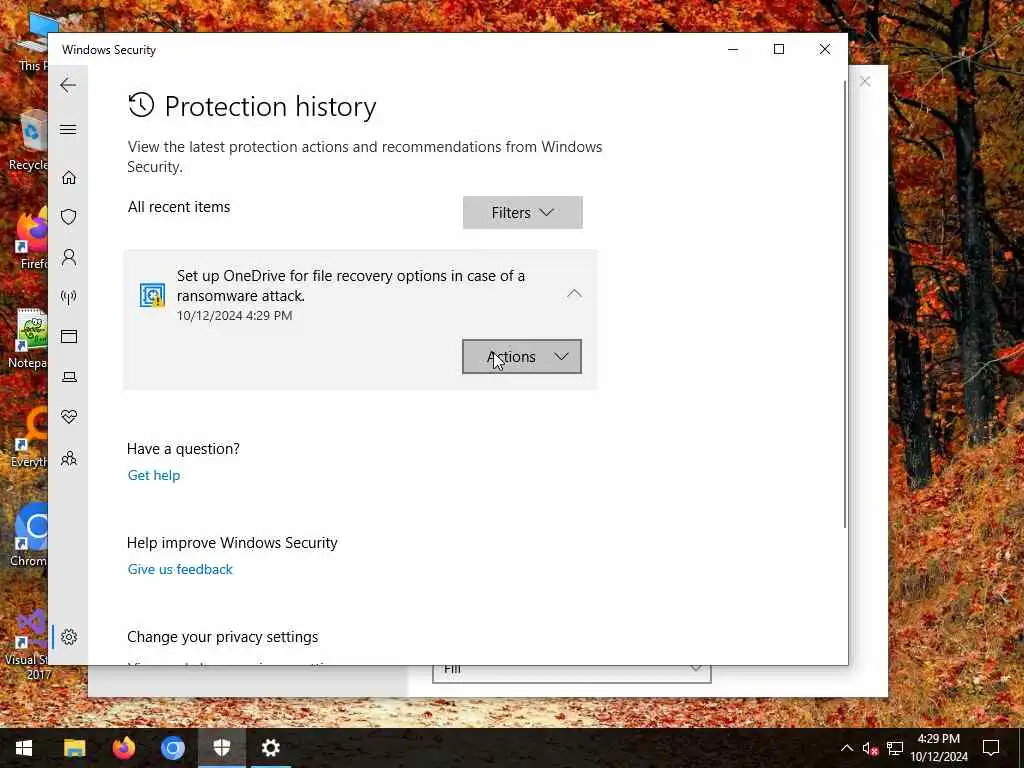Click the 10/12/2024 4:29 PM item timestamp
The height and width of the screenshot is (768, 1024).
234,315
